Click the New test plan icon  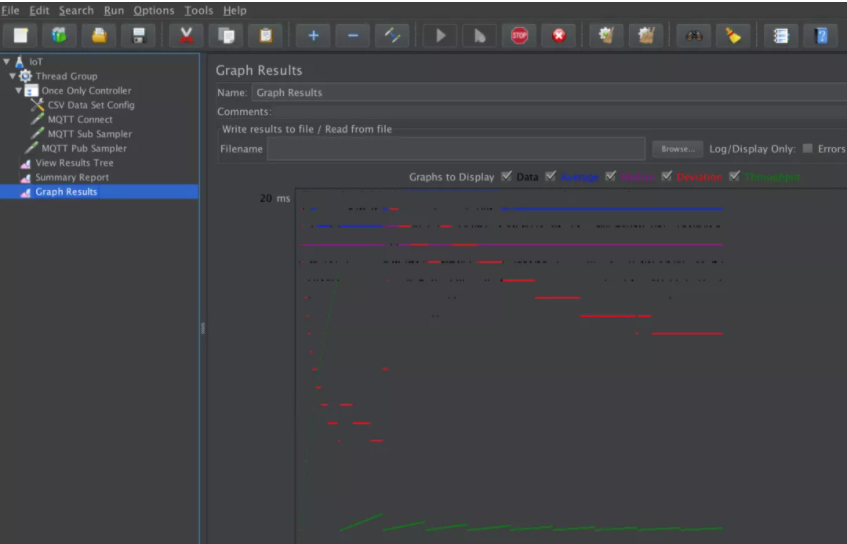coord(21,36)
